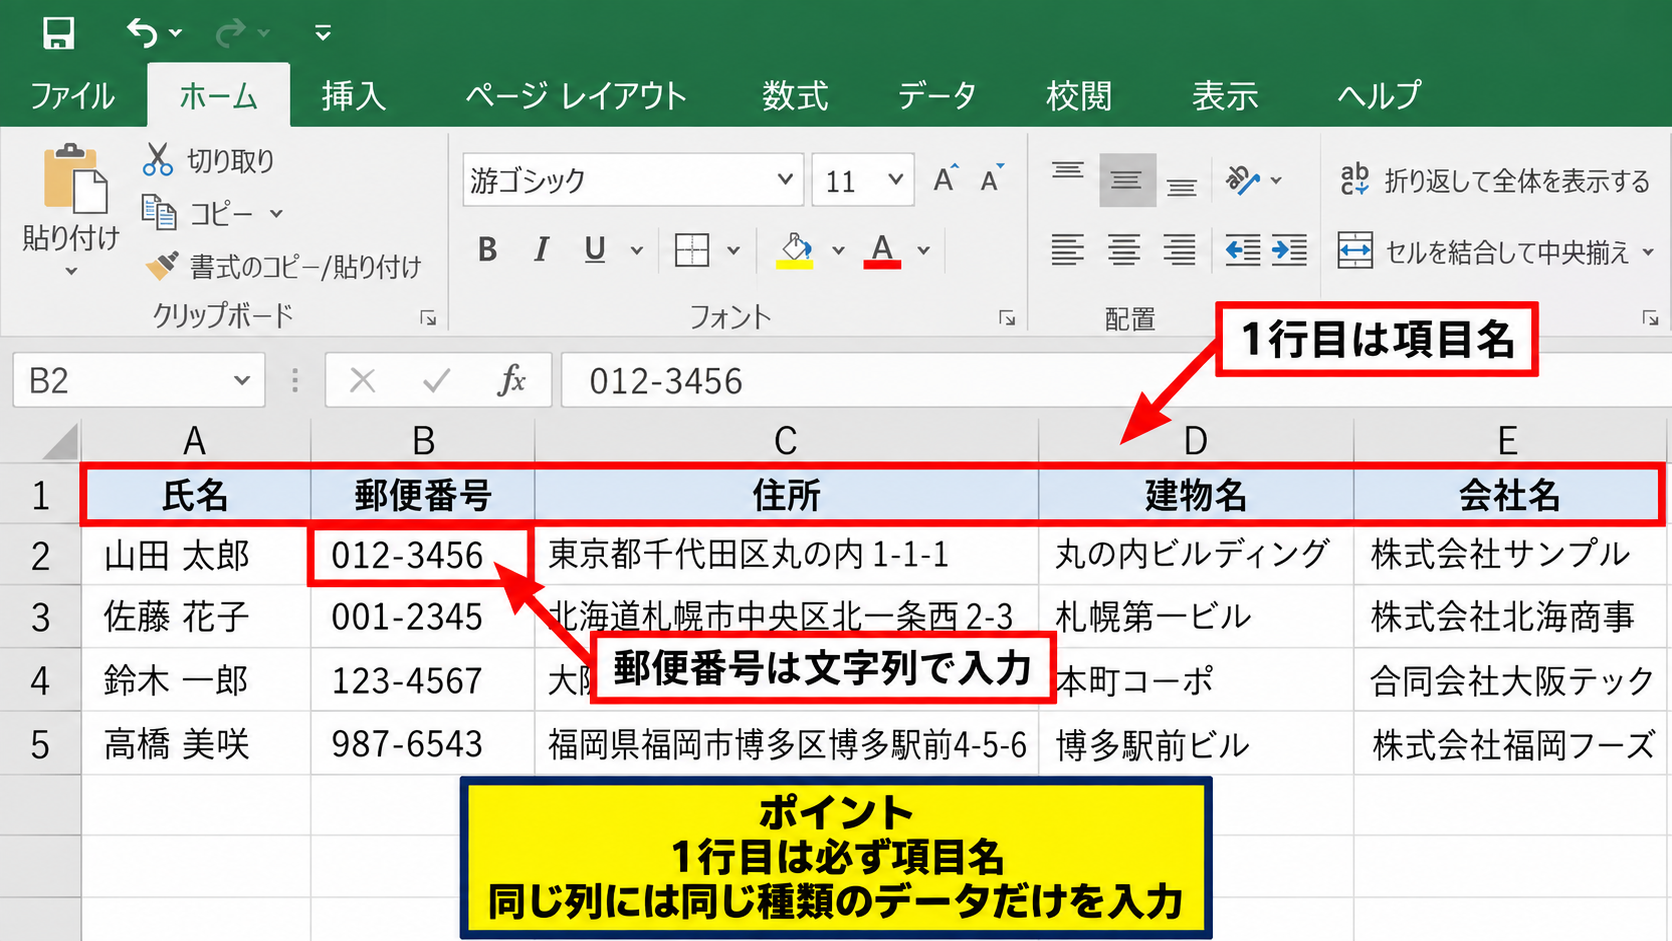1672x941 pixels.
Task: Apply the red font color A
Action: click(882, 250)
